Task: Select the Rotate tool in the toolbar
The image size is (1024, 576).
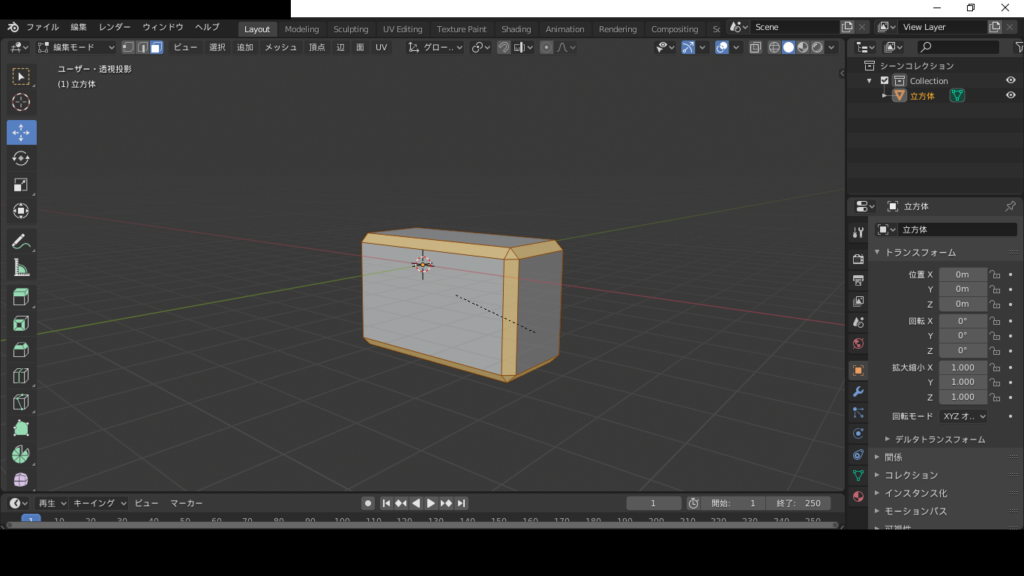Action: point(21,158)
